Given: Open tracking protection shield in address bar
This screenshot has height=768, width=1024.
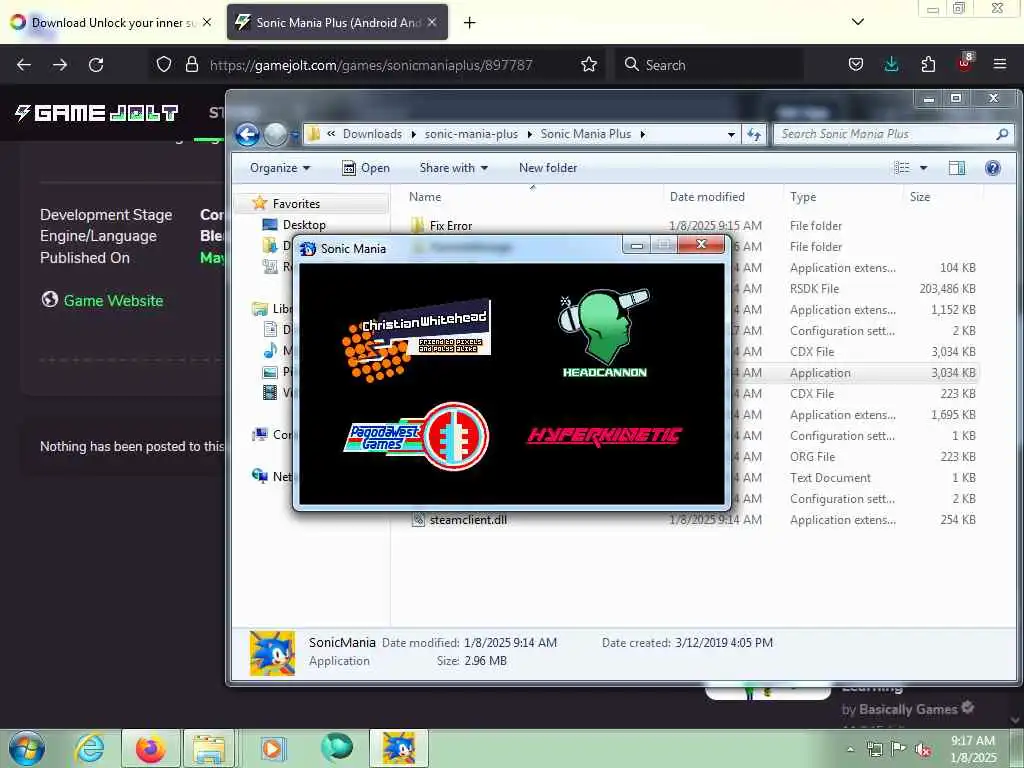Looking at the screenshot, I should [164, 65].
